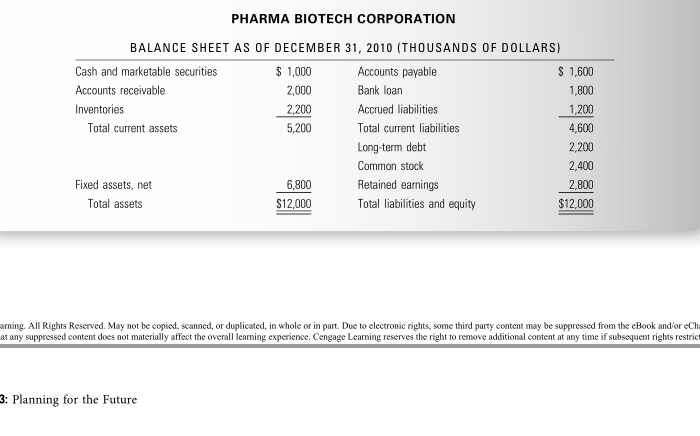Select the 5,200 total current assets value
This screenshot has height=436, width=700.
point(299,129)
